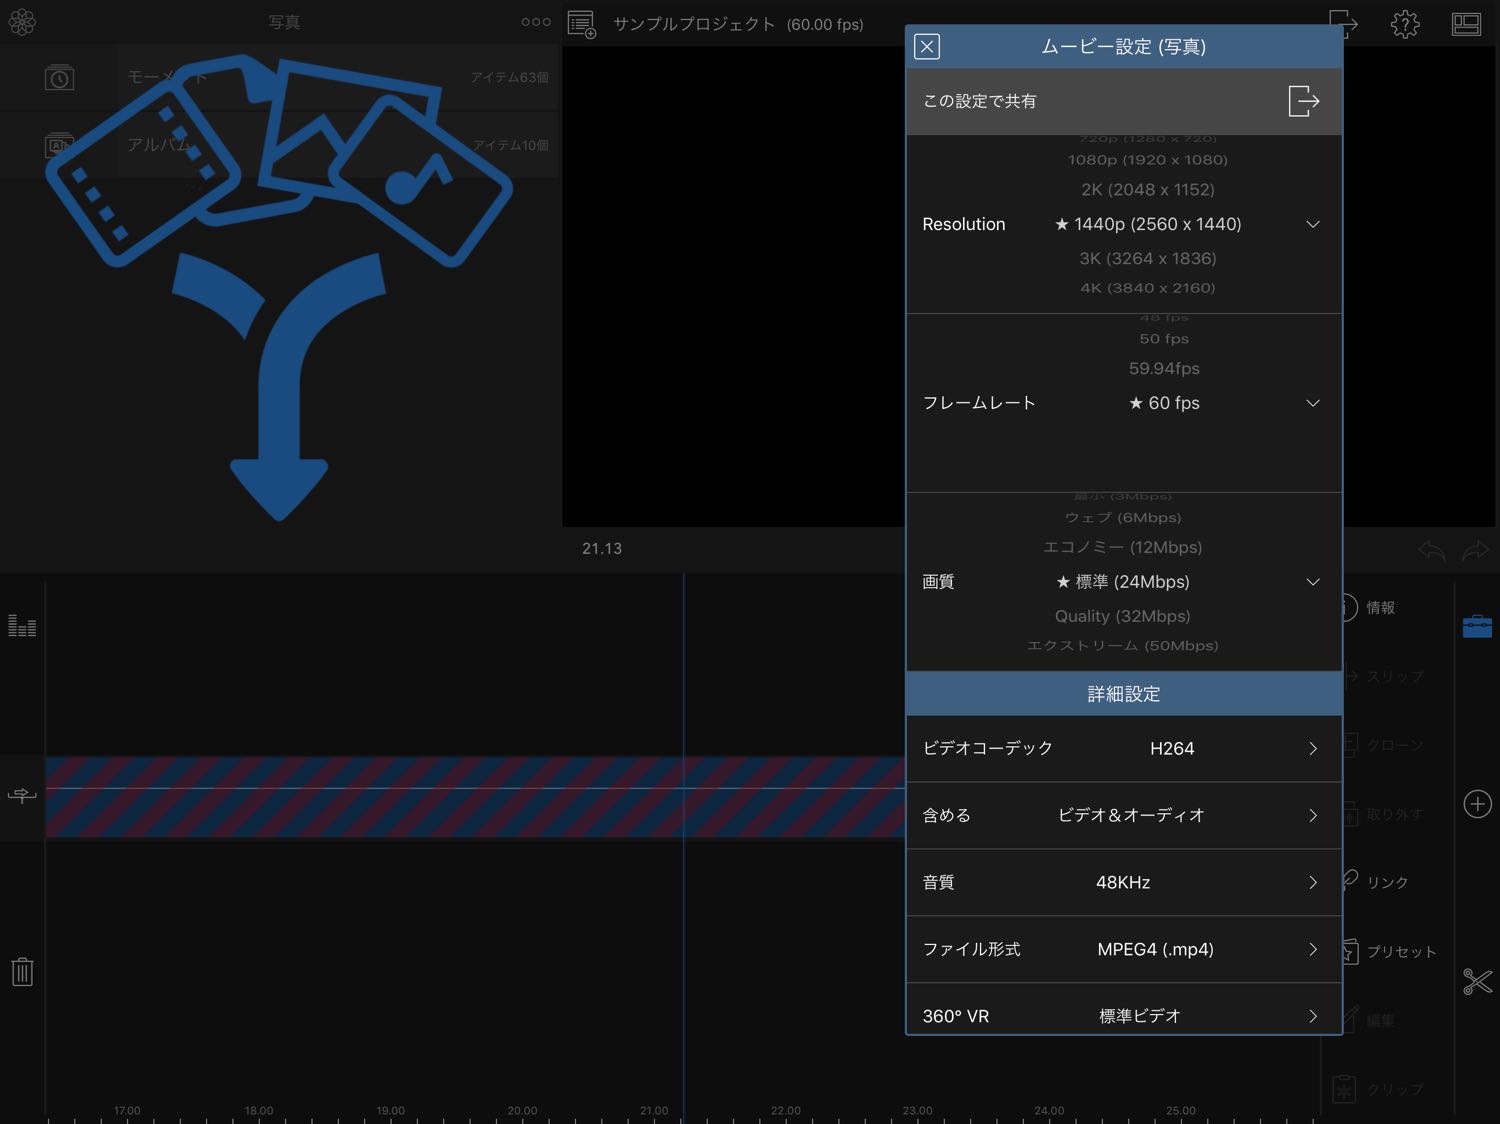This screenshot has width=1500, height=1124.
Task: Click the blue toolbox icon
Action: coord(1477,627)
